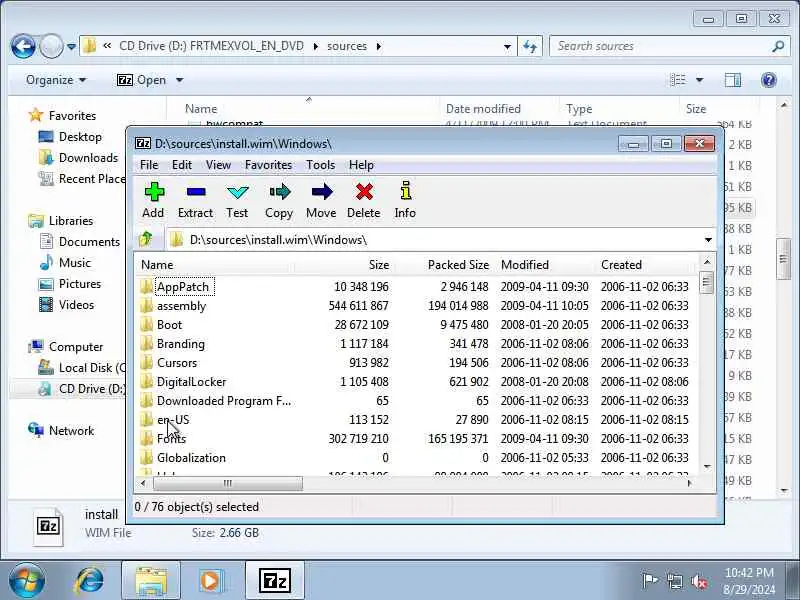Open the View menu in 7-Zip
The height and width of the screenshot is (600, 800).
click(x=218, y=165)
